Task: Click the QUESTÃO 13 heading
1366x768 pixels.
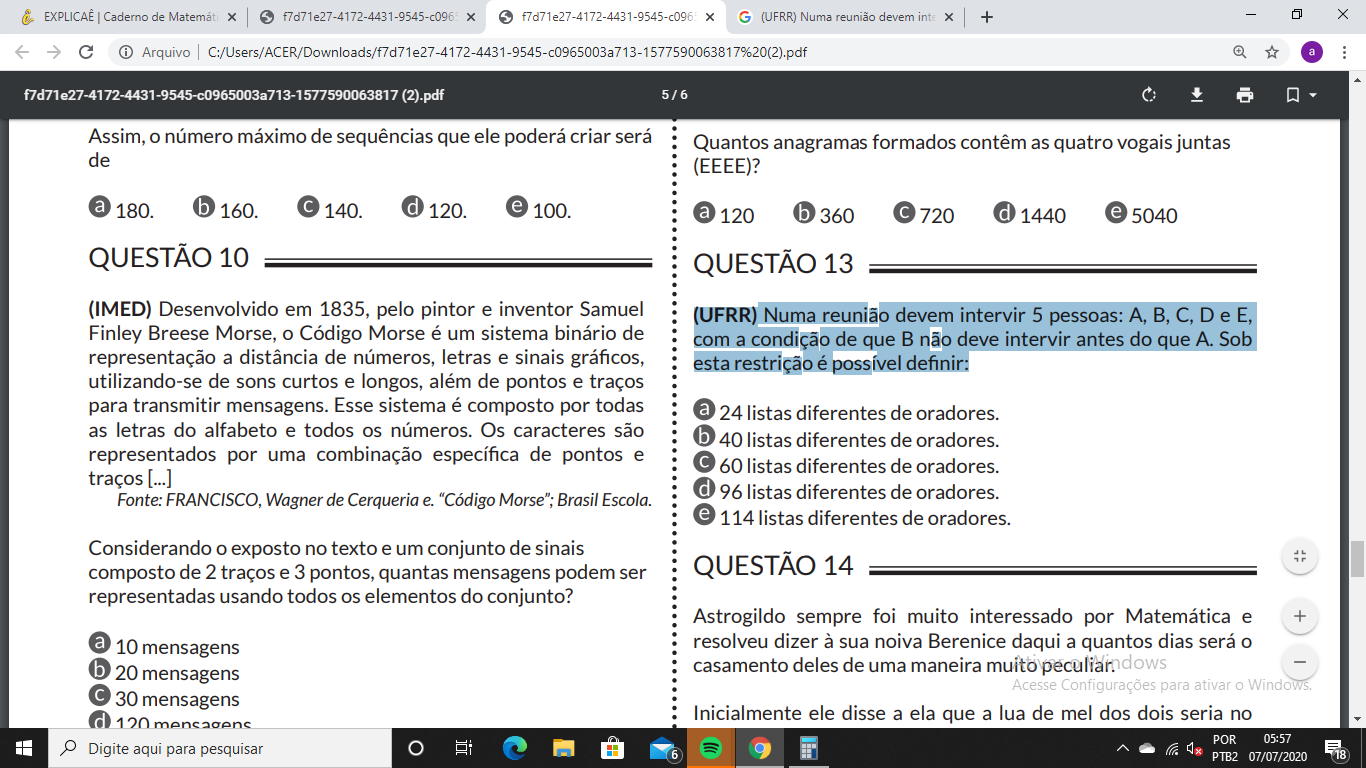Action: 773,264
